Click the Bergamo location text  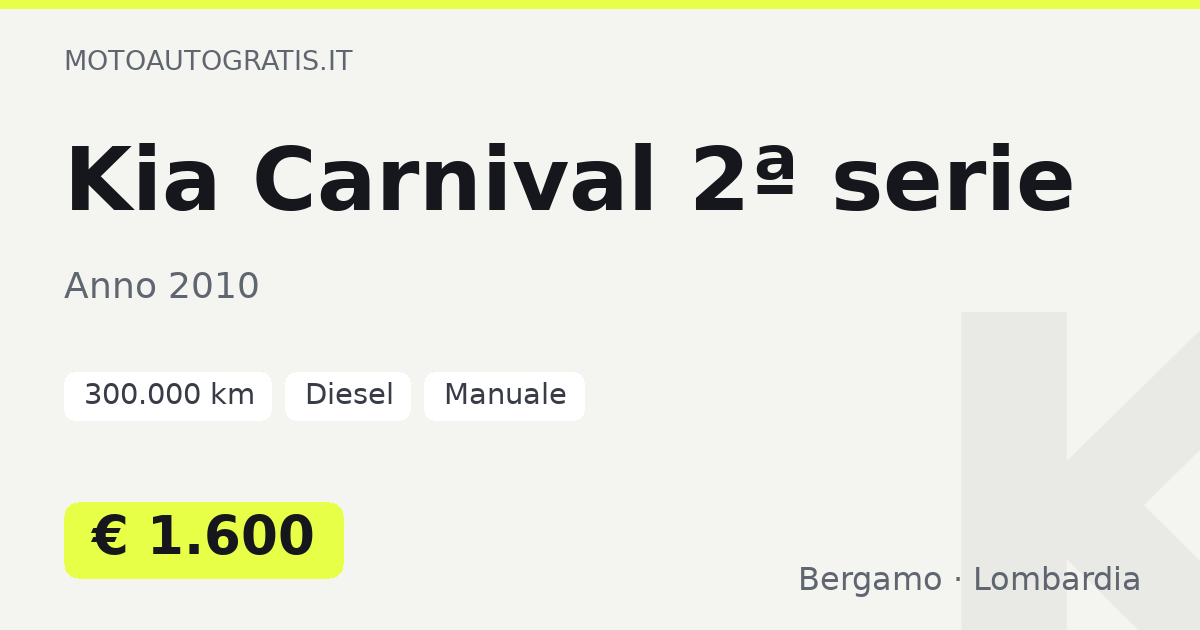click(x=870, y=580)
